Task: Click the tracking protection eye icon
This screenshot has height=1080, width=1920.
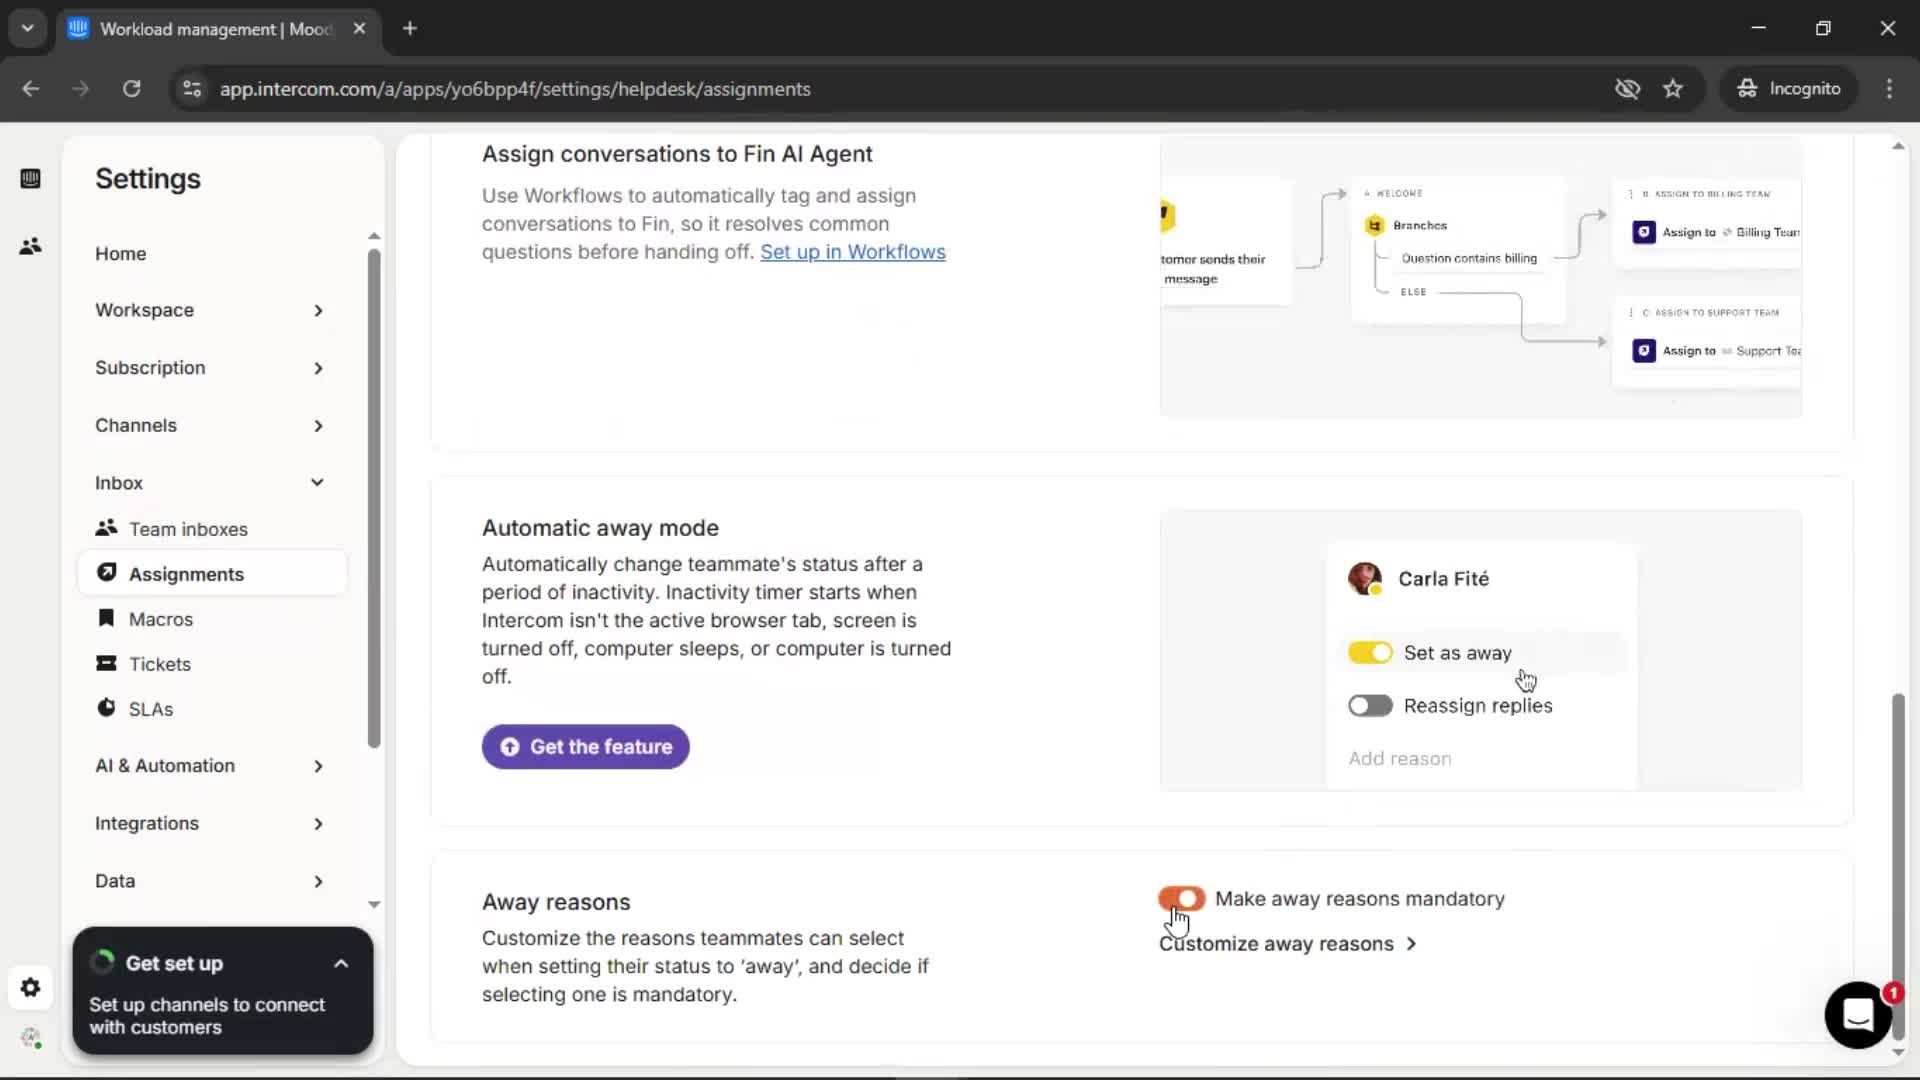Action: 1628,88
